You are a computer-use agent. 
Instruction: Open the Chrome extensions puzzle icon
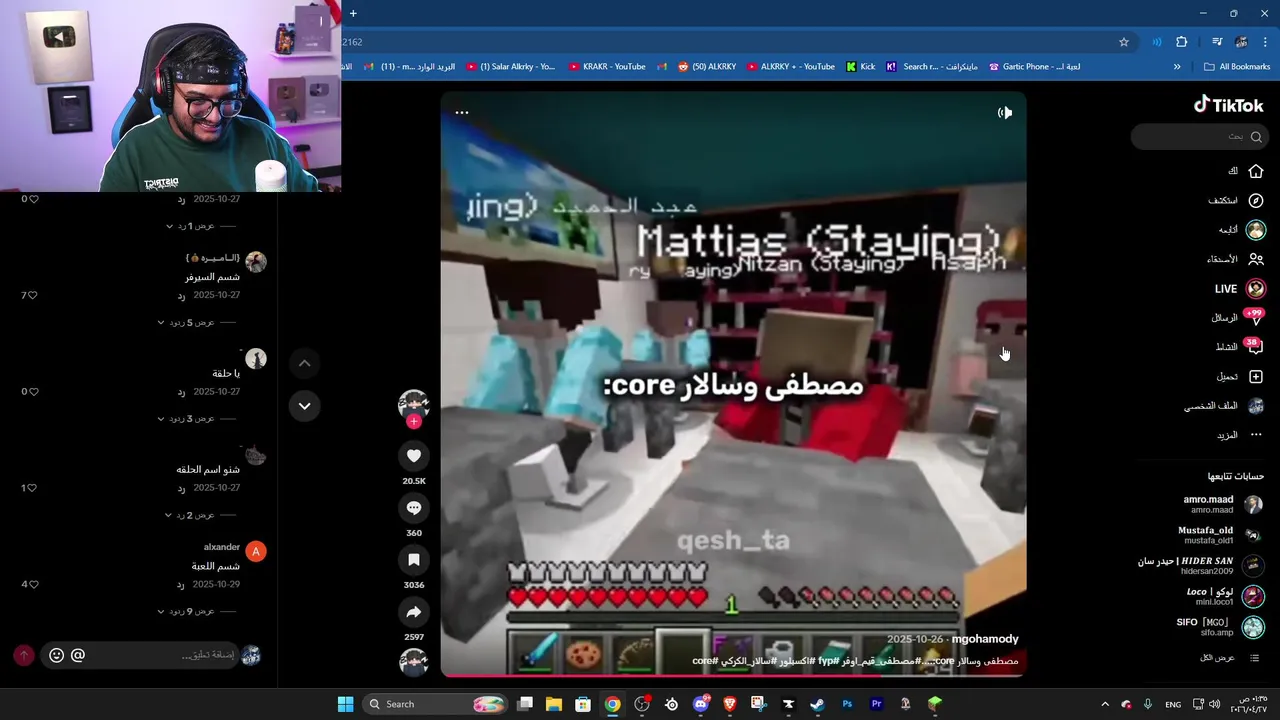(x=1182, y=42)
